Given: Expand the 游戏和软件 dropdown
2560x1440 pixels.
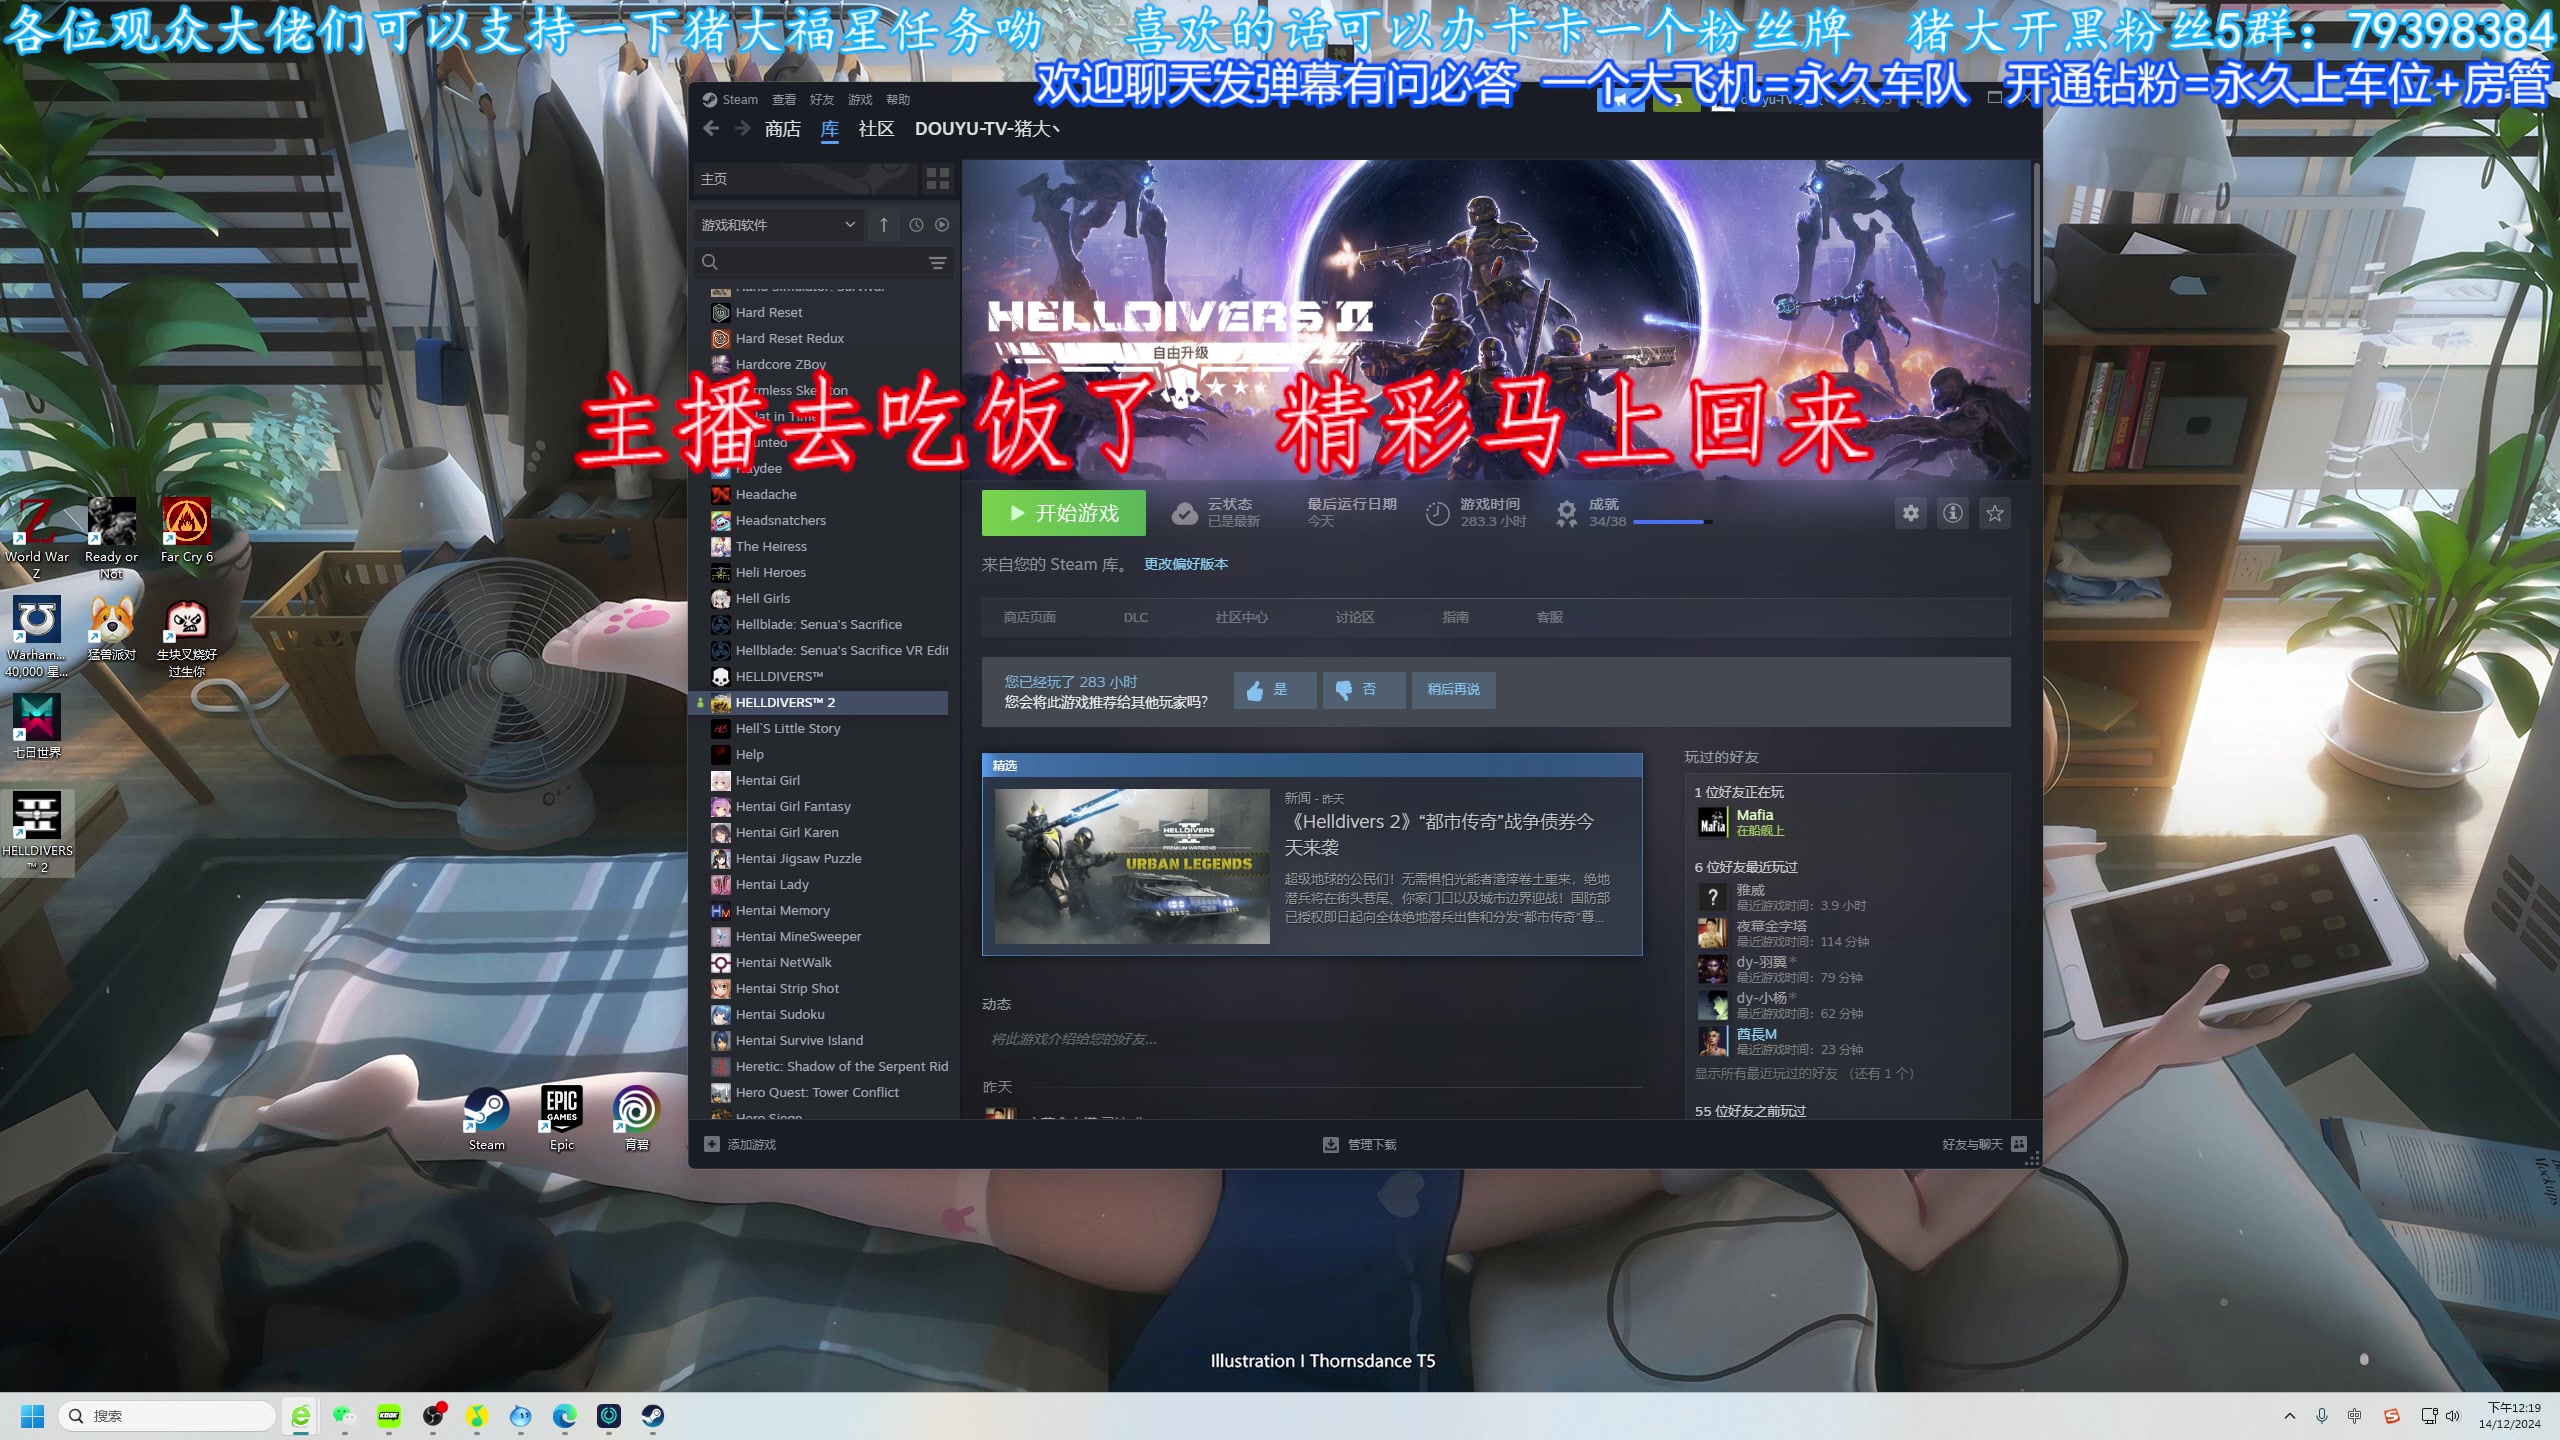Looking at the screenshot, I should [778, 225].
